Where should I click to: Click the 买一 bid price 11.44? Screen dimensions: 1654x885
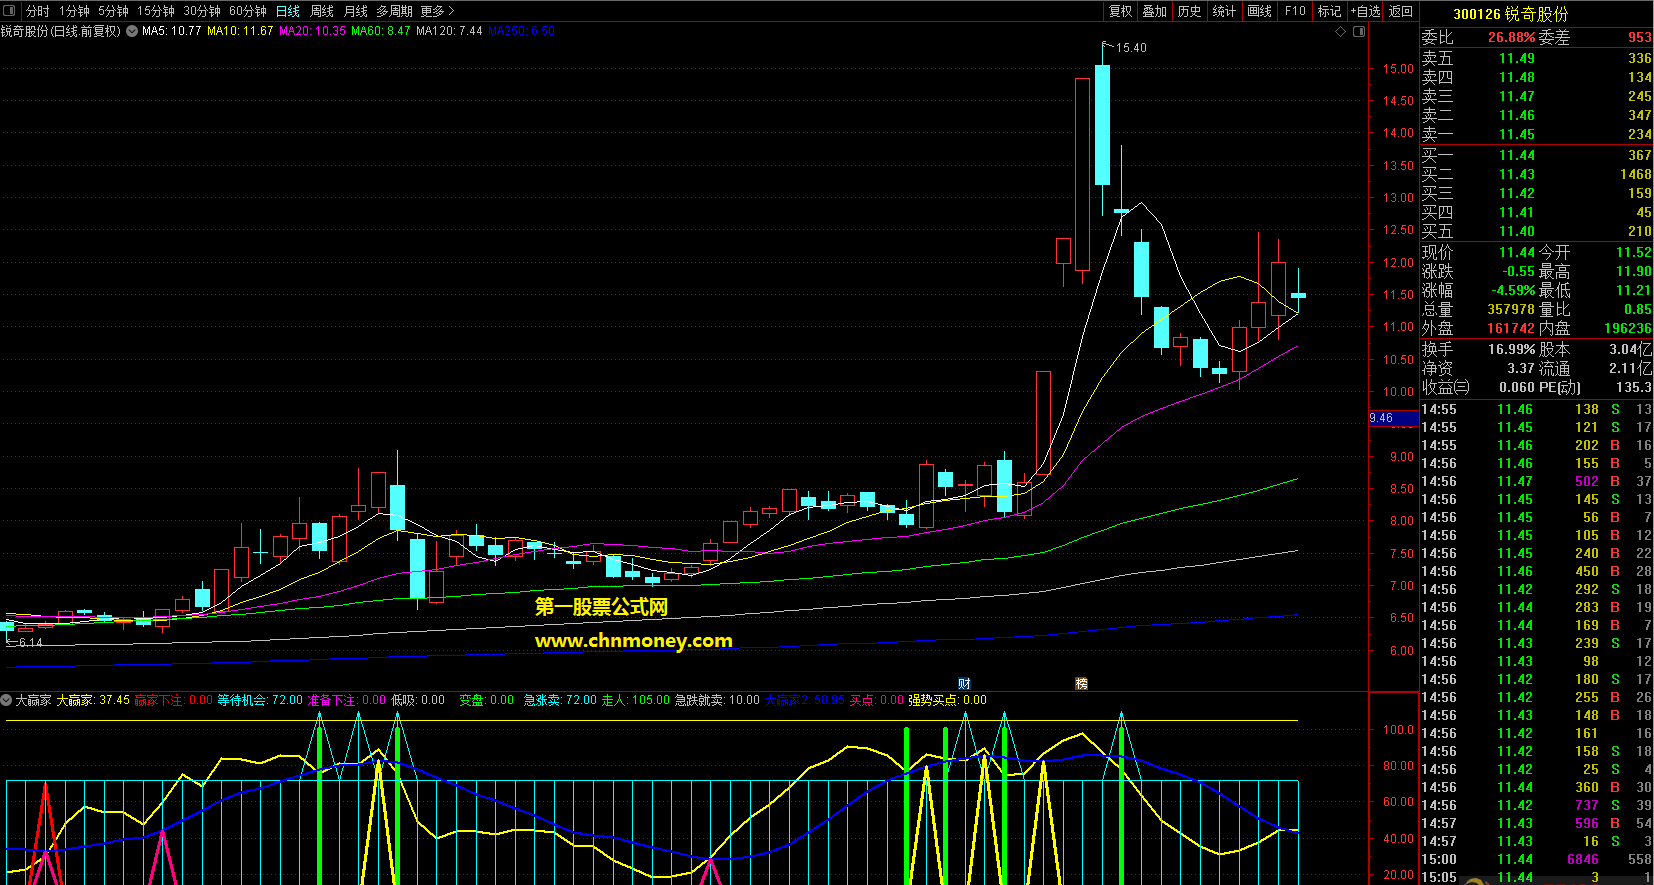[1516, 156]
